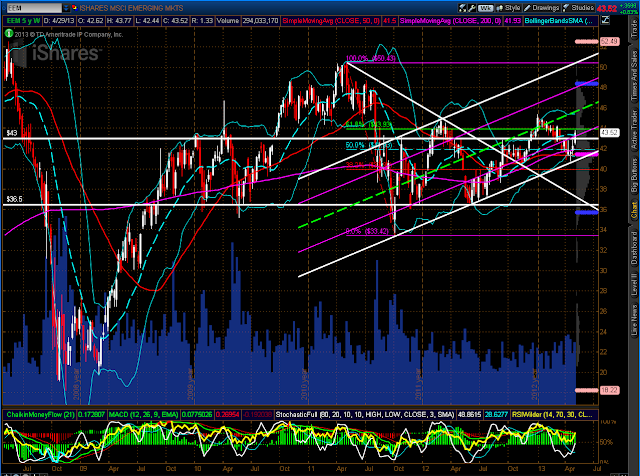This screenshot has width=640, height=476.
Task: Click the chart scale icon below Studies
Action: click(x=605, y=20)
